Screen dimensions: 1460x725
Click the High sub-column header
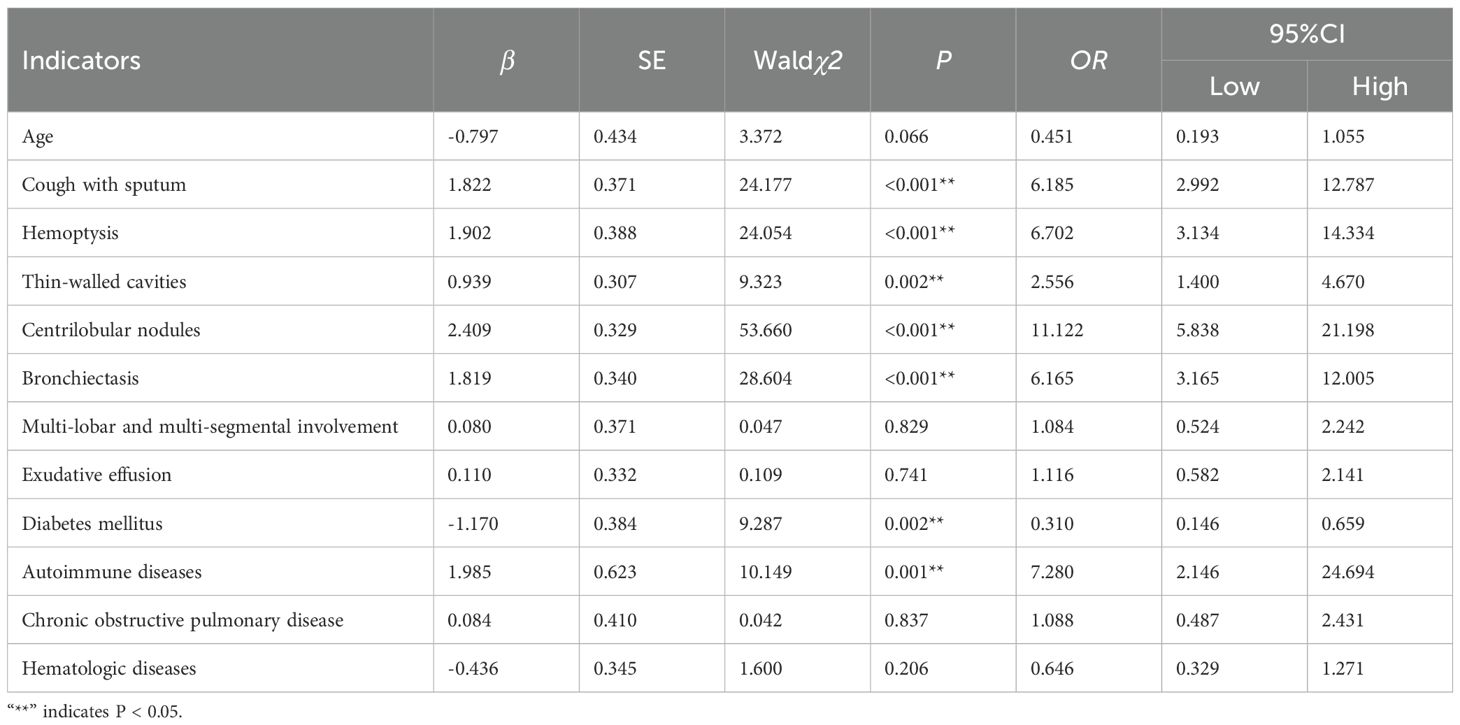pos(1379,87)
